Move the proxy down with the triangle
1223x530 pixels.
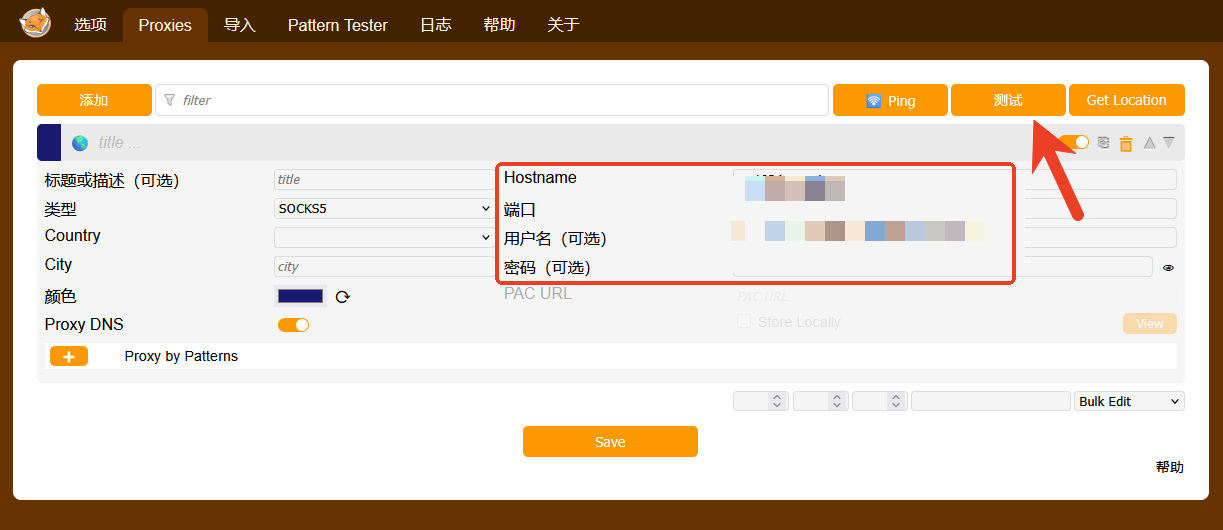click(x=1168, y=143)
